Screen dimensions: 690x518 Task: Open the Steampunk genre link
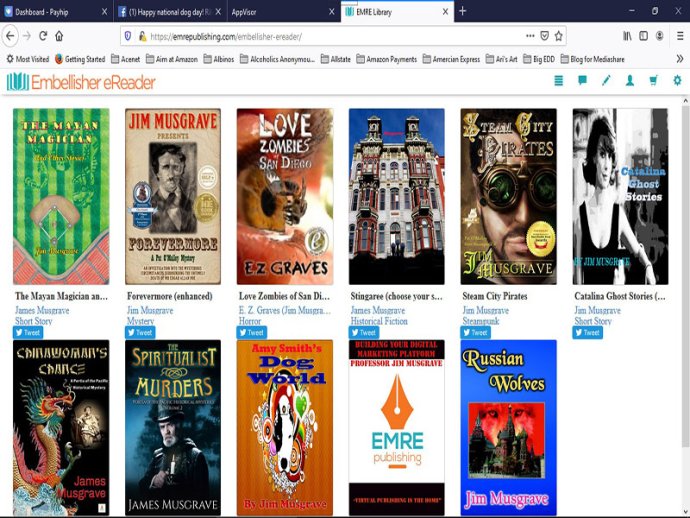pyautogui.click(x=481, y=321)
